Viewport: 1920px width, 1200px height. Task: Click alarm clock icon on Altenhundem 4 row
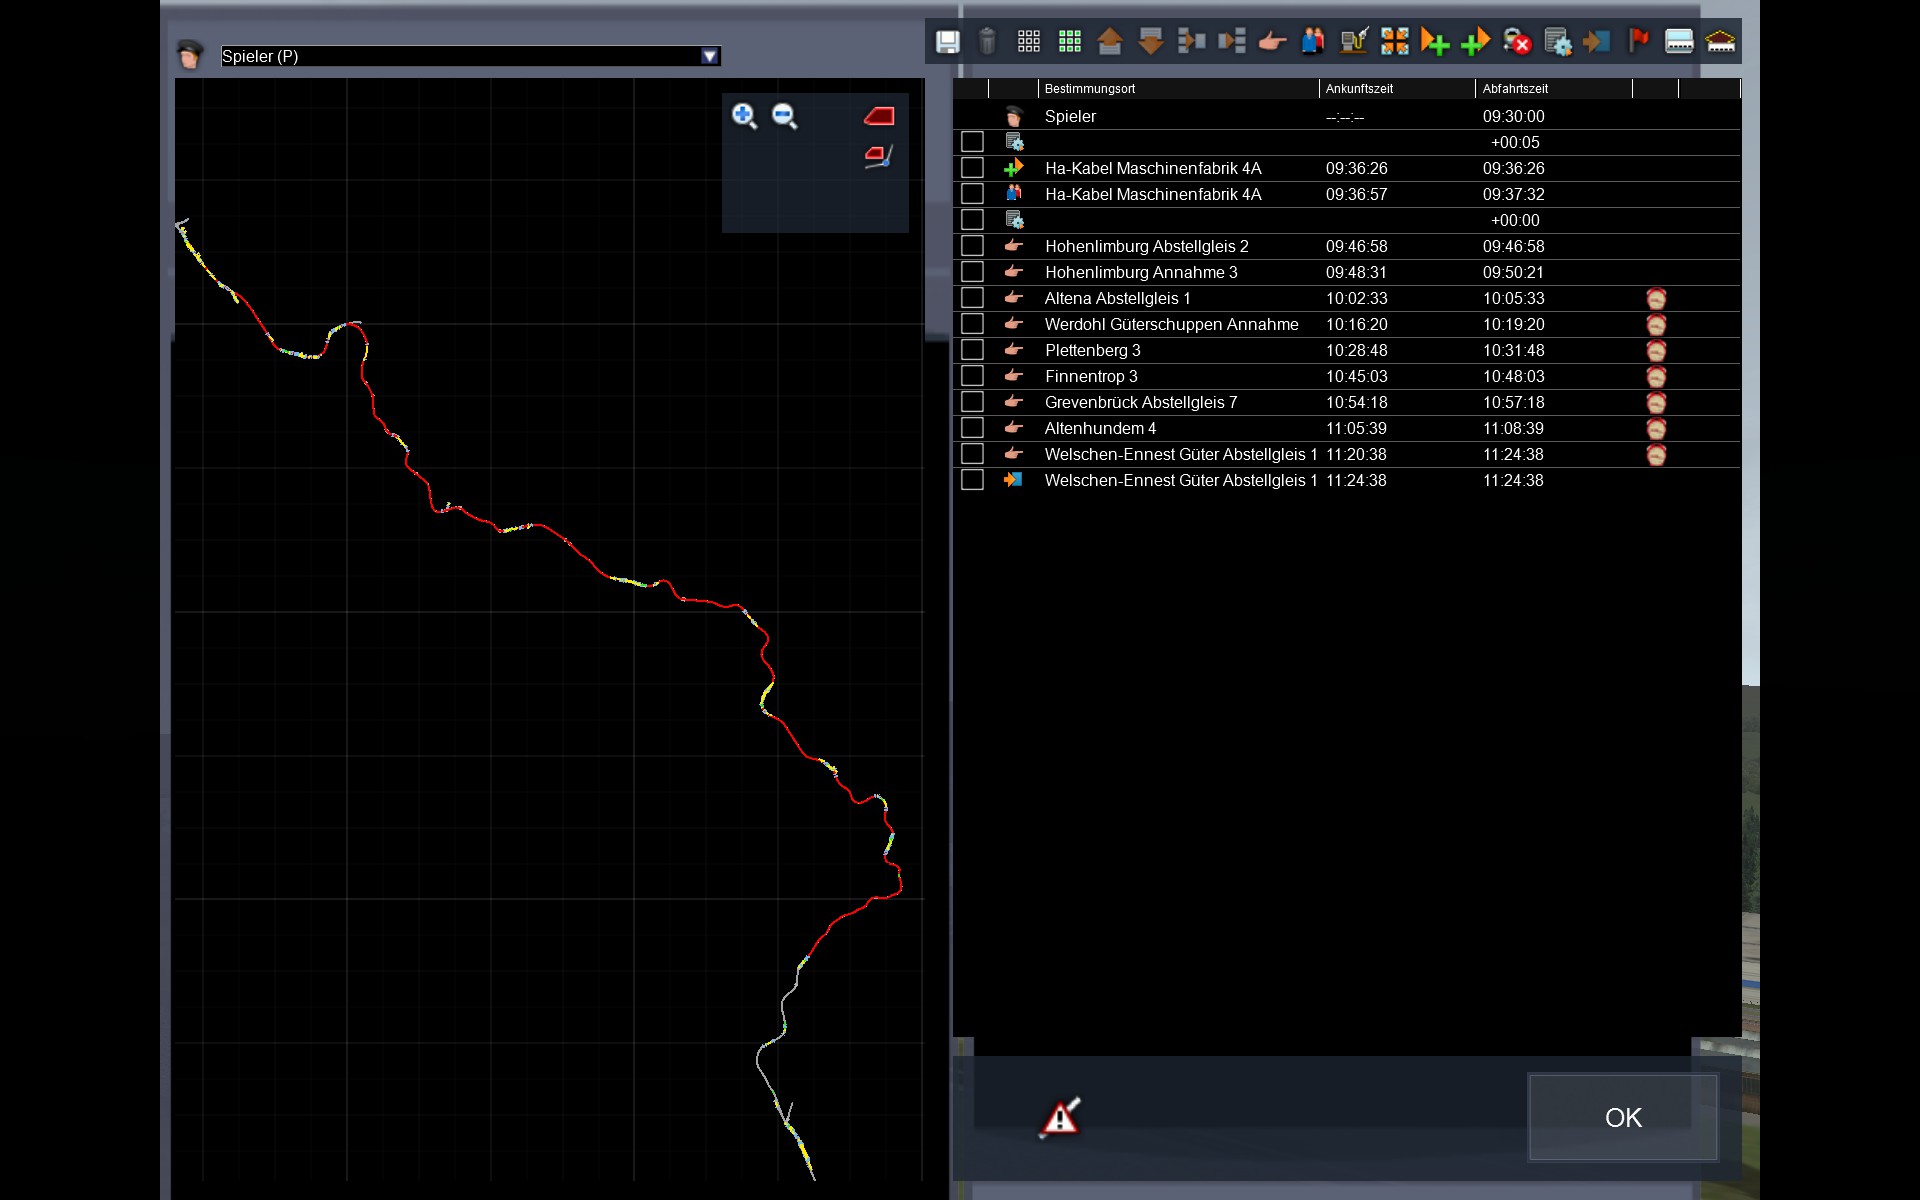1656,429
